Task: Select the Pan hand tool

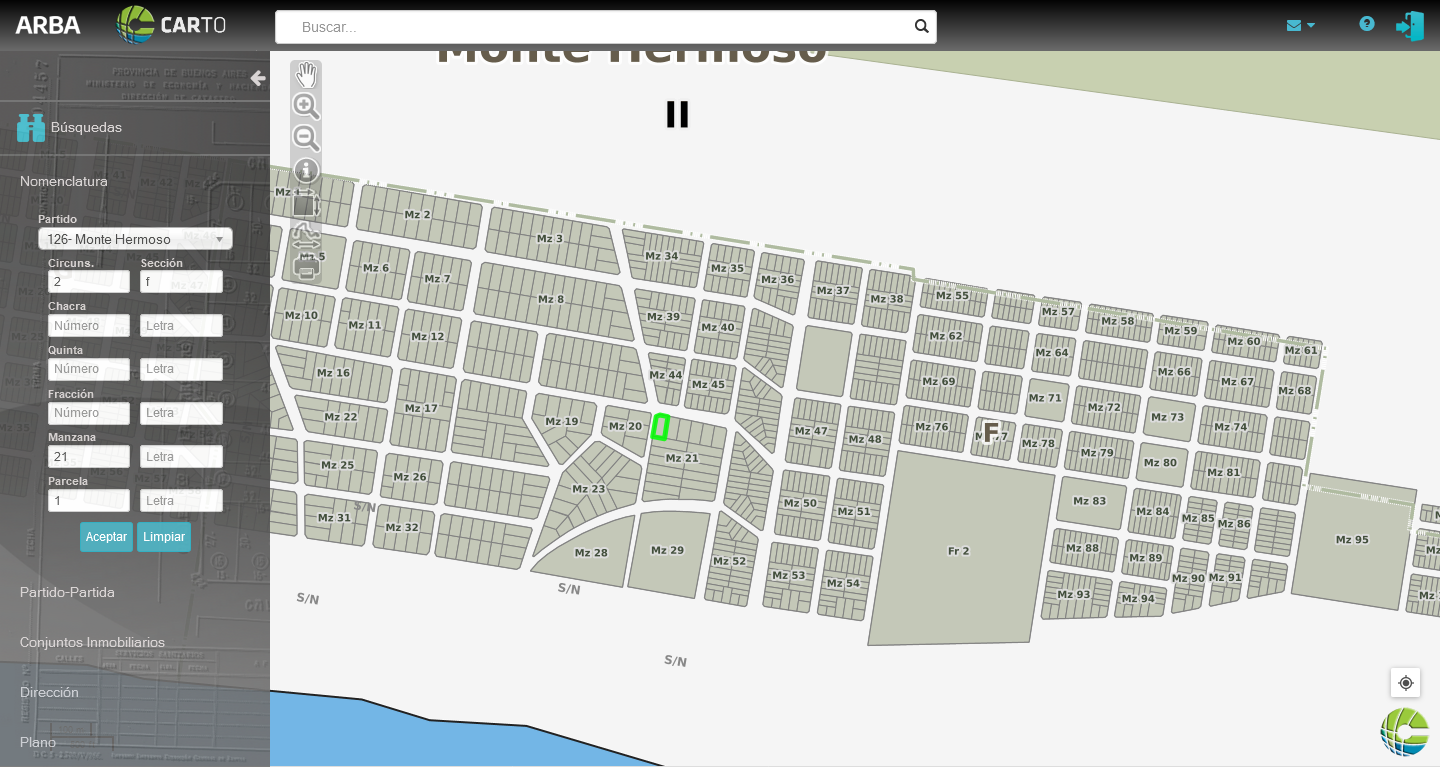Action: (306, 75)
